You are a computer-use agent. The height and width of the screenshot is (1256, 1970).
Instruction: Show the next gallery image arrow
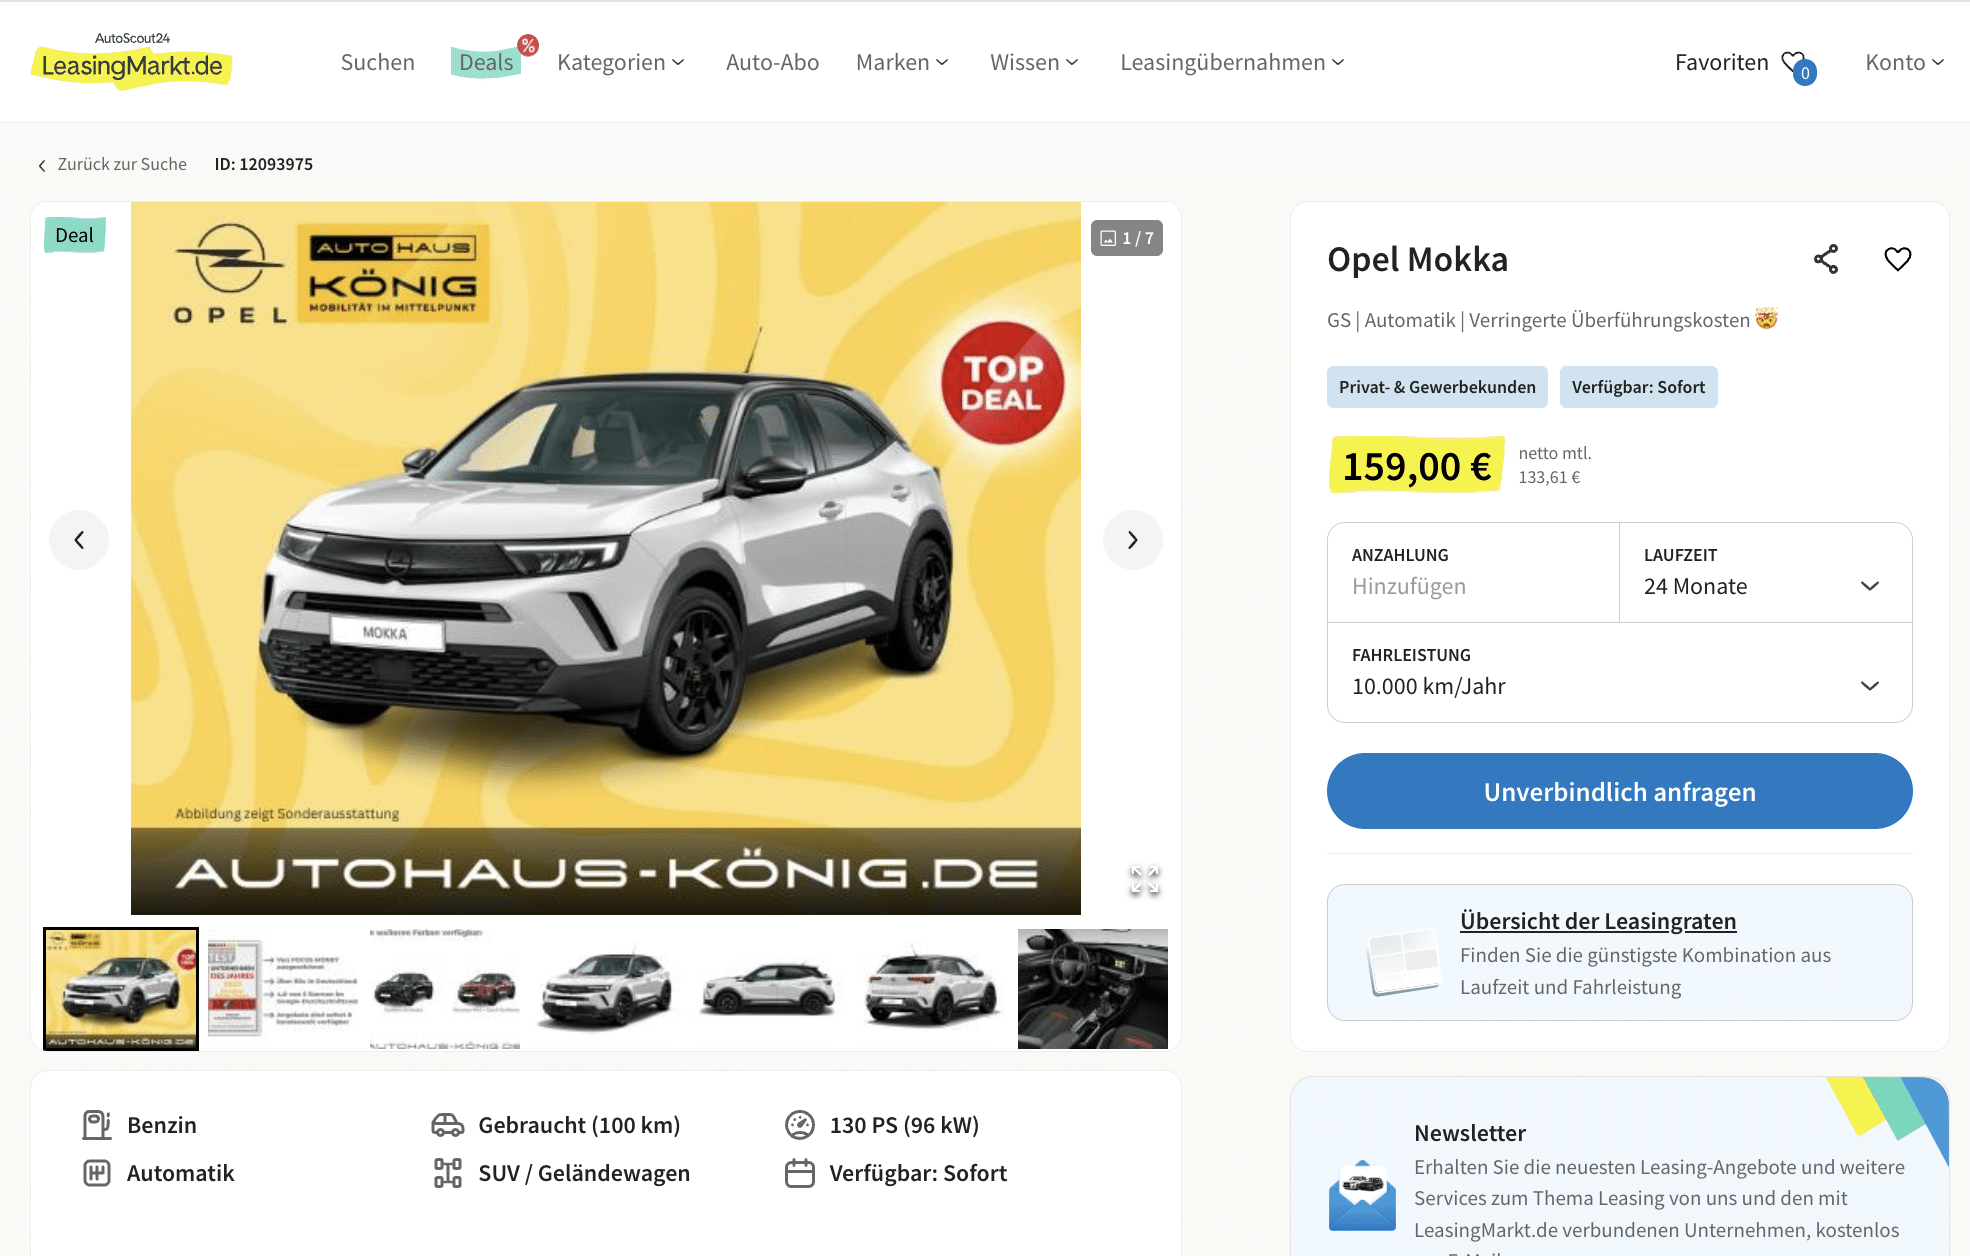pos(1133,540)
